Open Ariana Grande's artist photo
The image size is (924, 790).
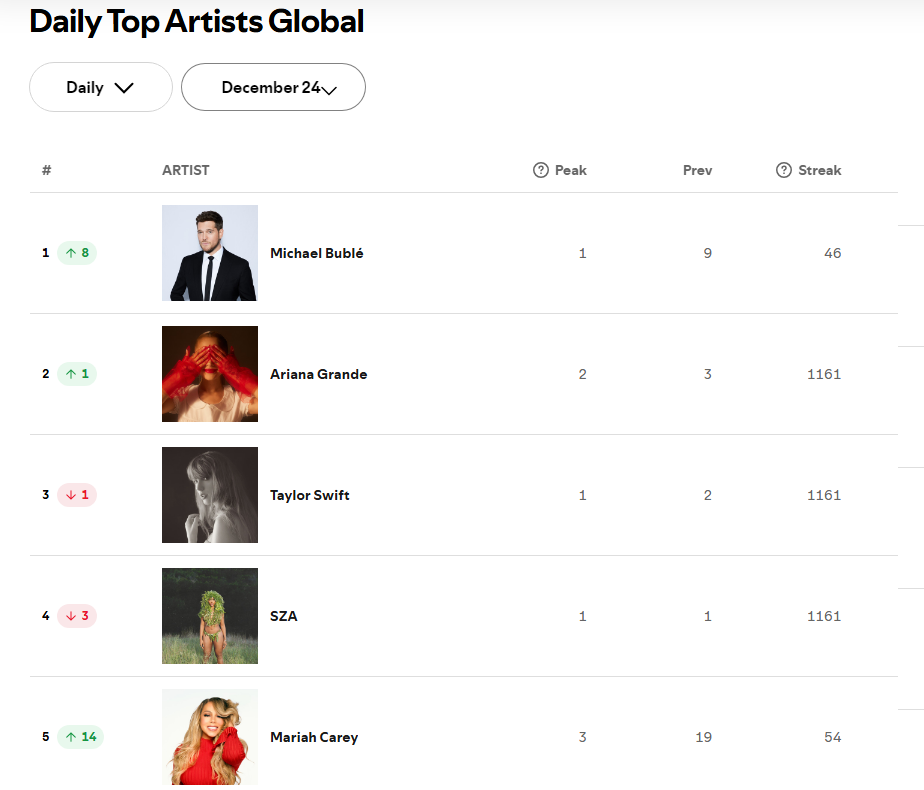point(210,374)
